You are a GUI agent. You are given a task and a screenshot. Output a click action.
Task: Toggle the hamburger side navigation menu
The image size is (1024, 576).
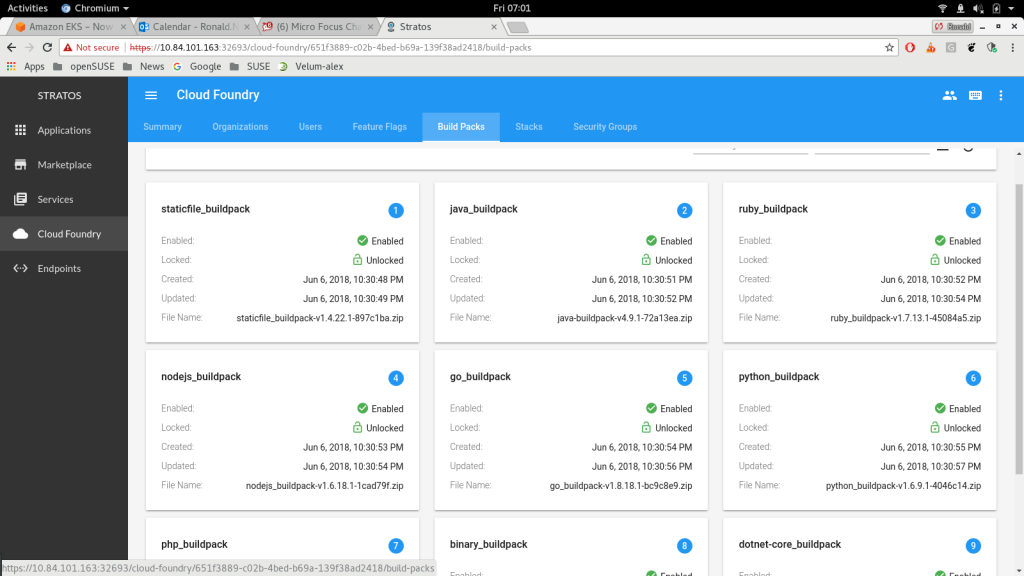tap(151, 95)
